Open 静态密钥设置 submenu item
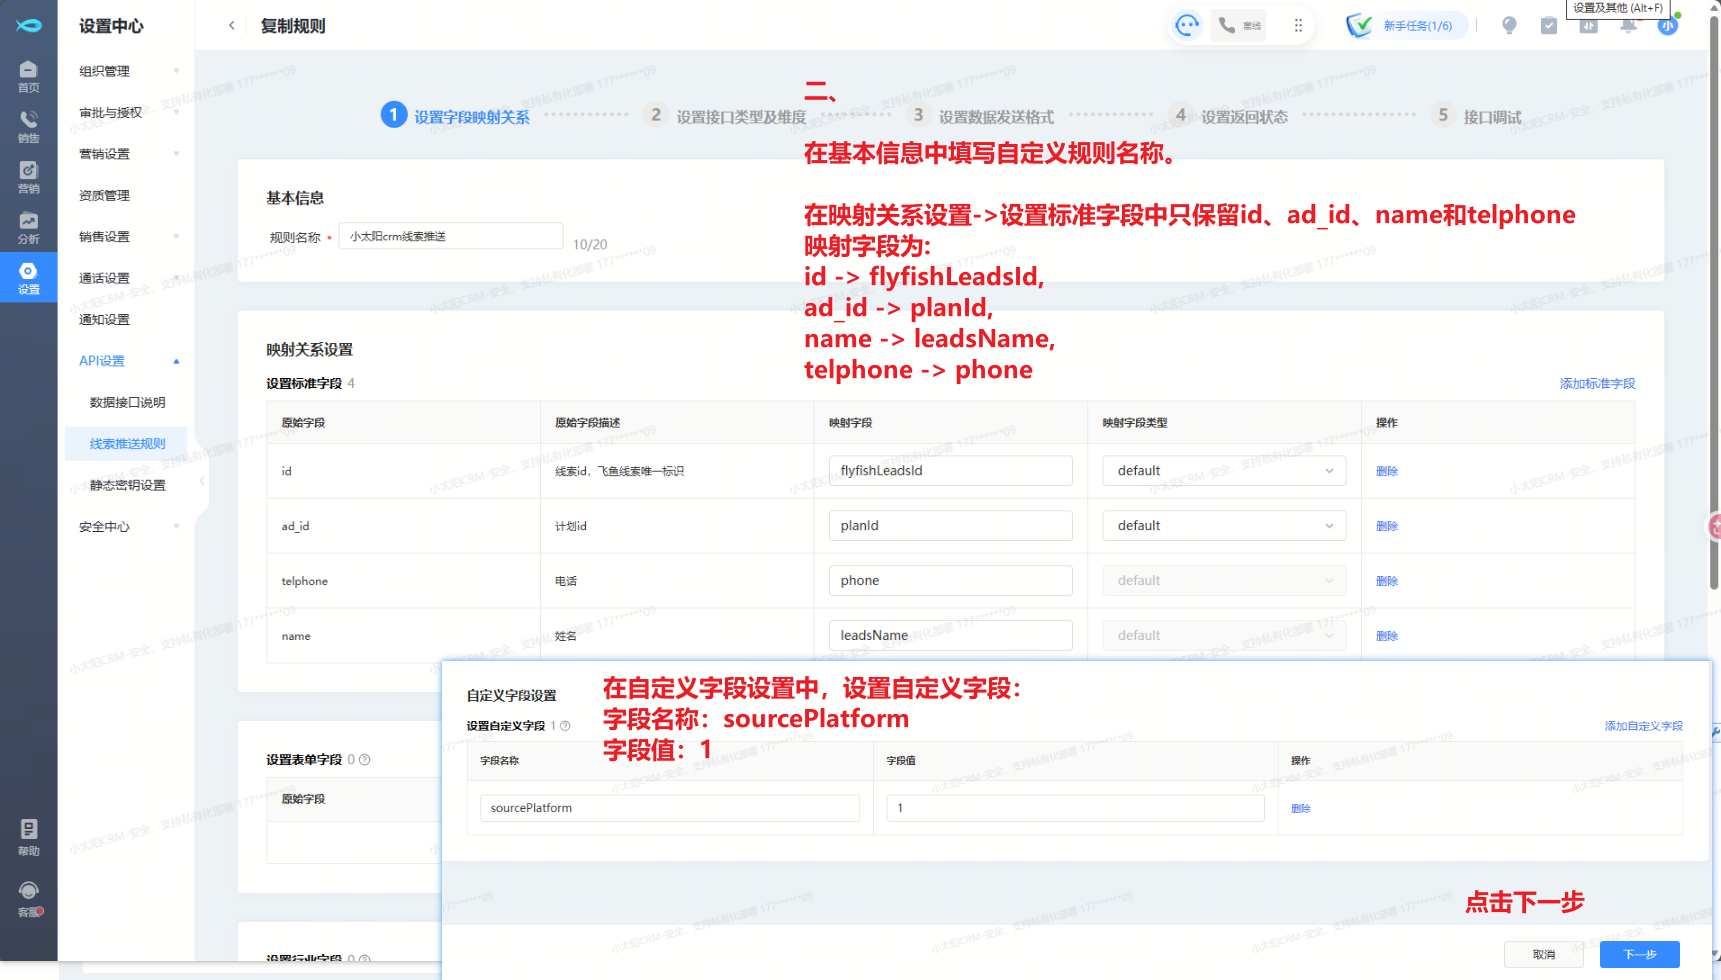 click(x=128, y=486)
